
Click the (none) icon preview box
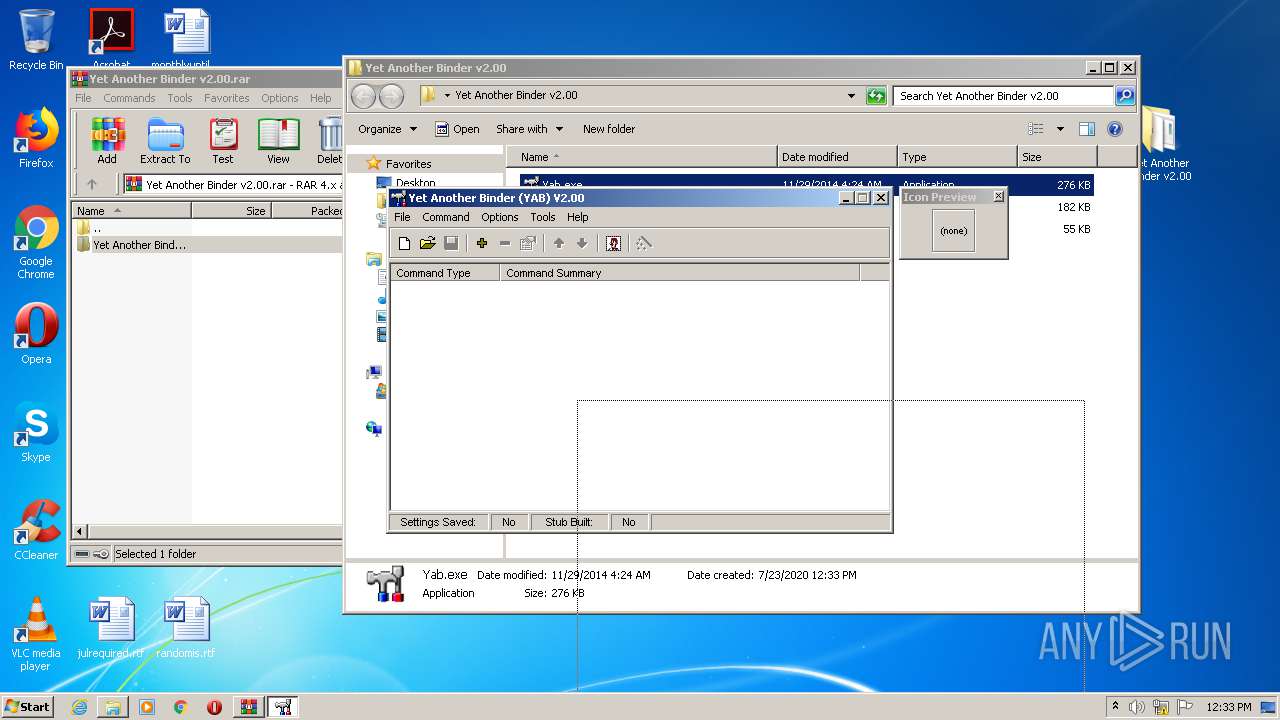(953, 231)
